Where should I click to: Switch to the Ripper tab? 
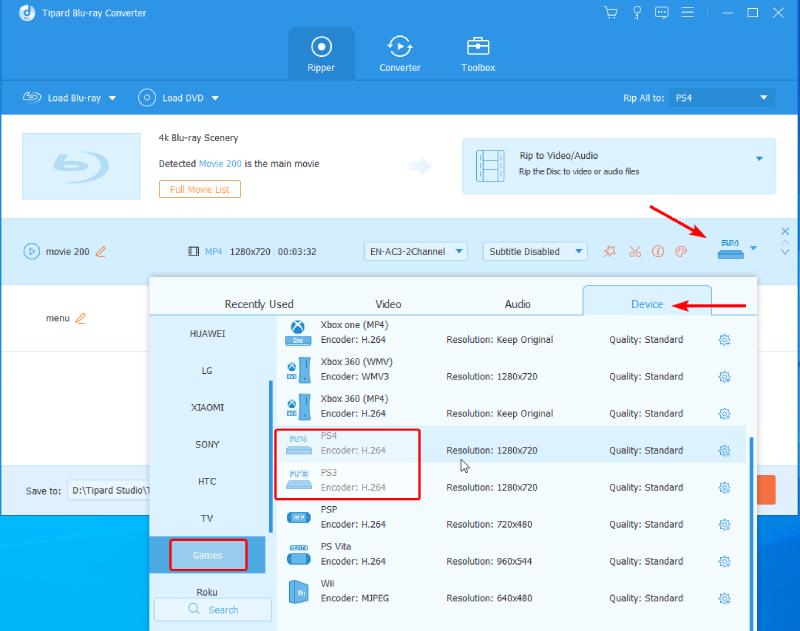(321, 54)
